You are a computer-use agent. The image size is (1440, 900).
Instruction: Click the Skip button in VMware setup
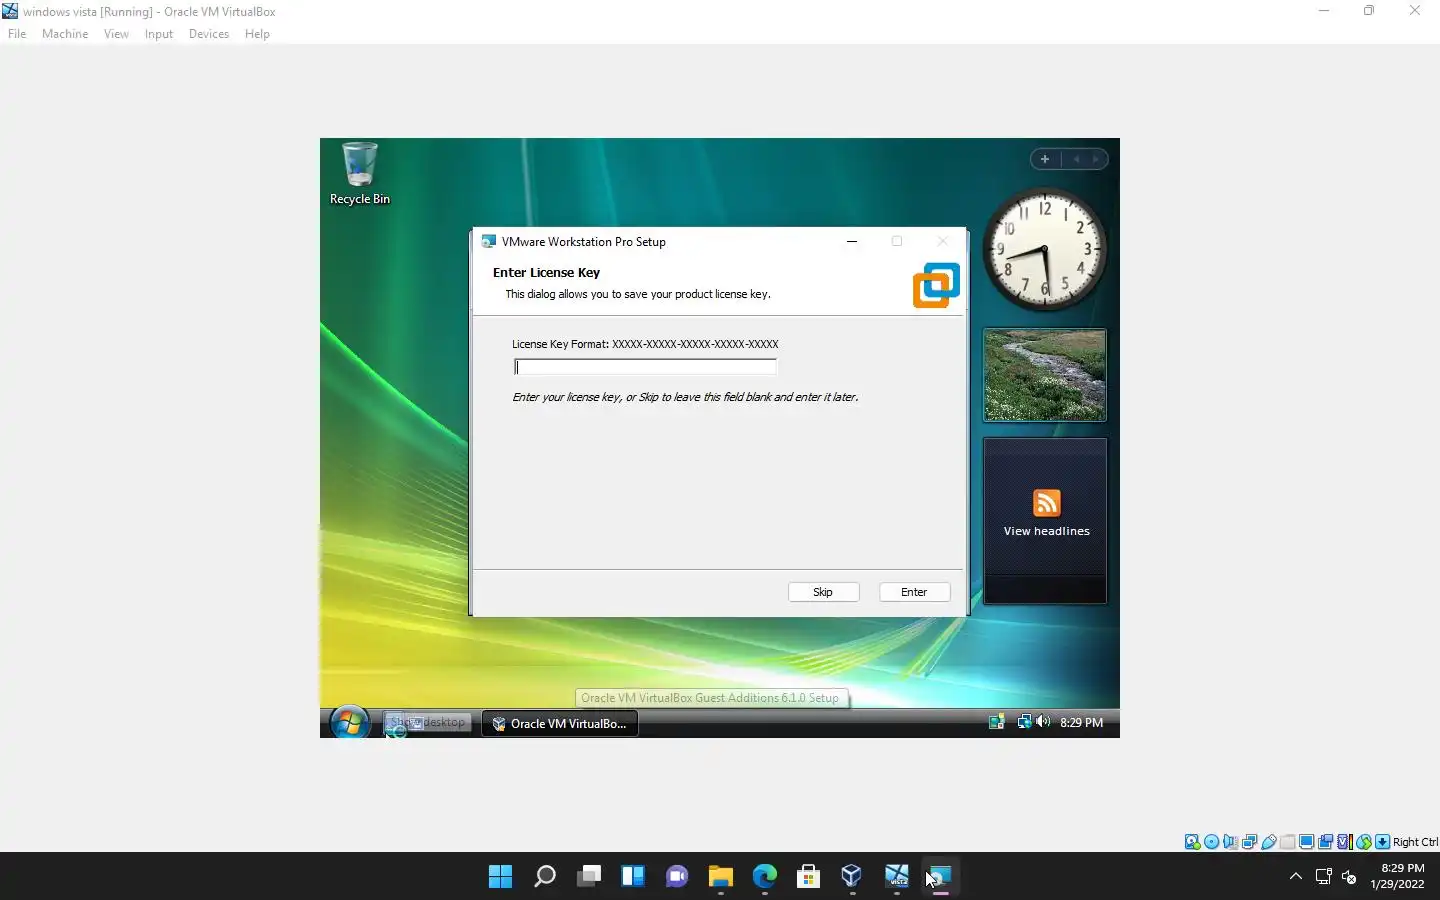pyautogui.click(x=823, y=592)
